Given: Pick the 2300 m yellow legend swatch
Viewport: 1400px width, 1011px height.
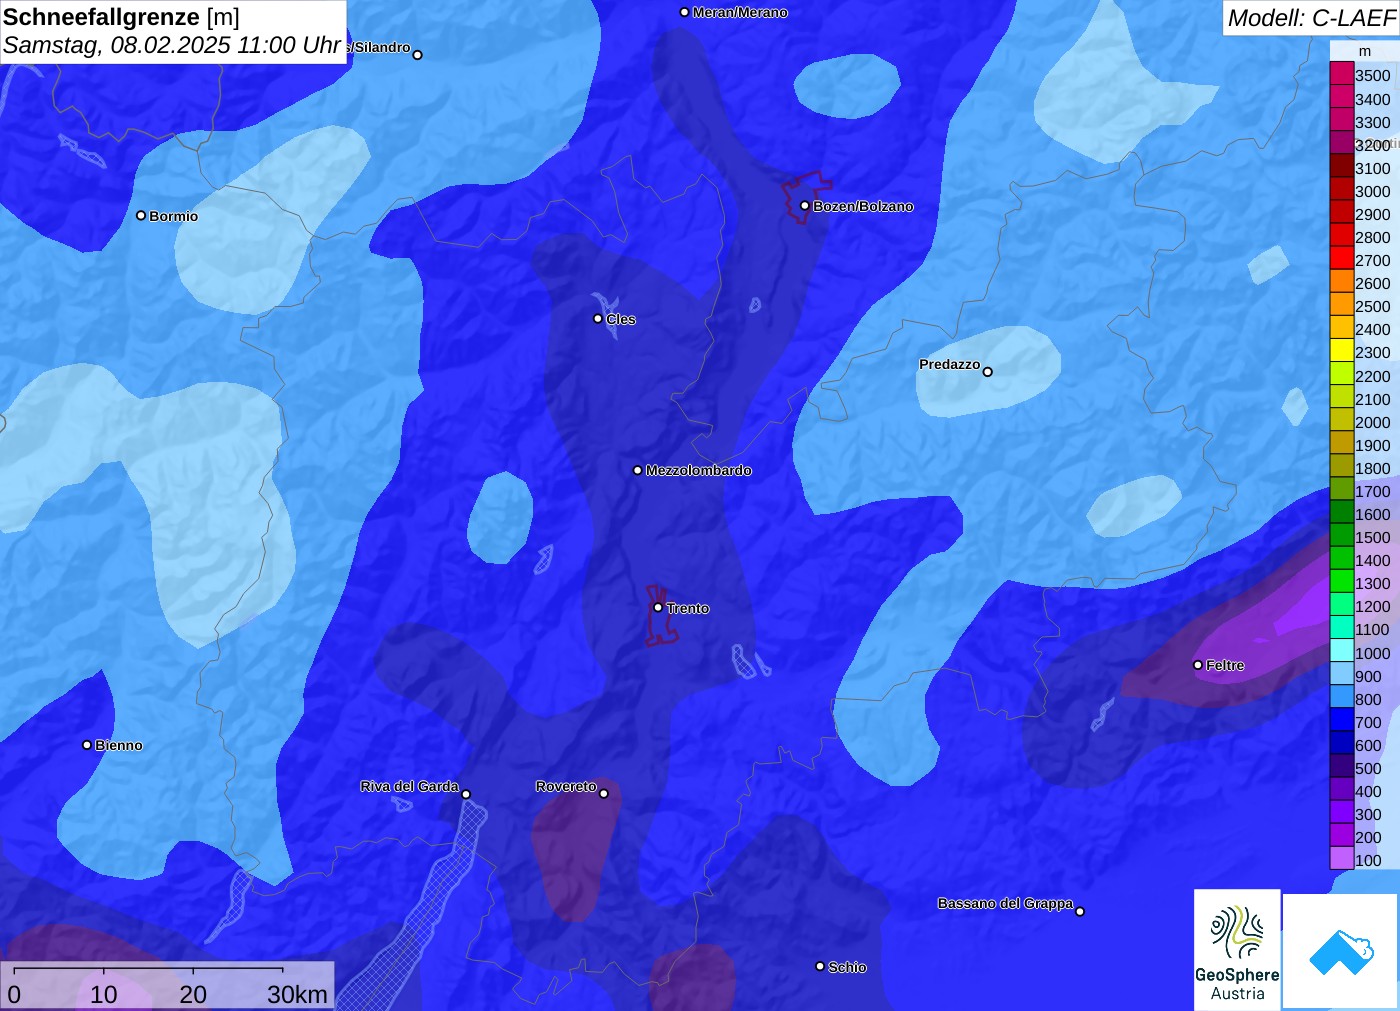Looking at the screenshot, I should pos(1342,351).
